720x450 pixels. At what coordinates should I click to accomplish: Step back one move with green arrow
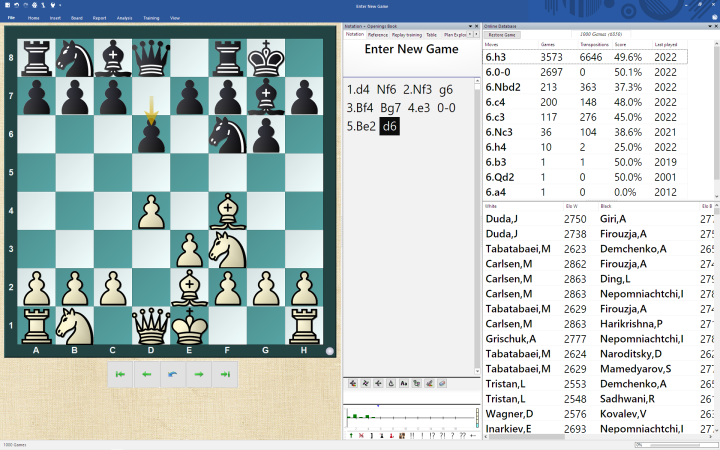(146, 374)
